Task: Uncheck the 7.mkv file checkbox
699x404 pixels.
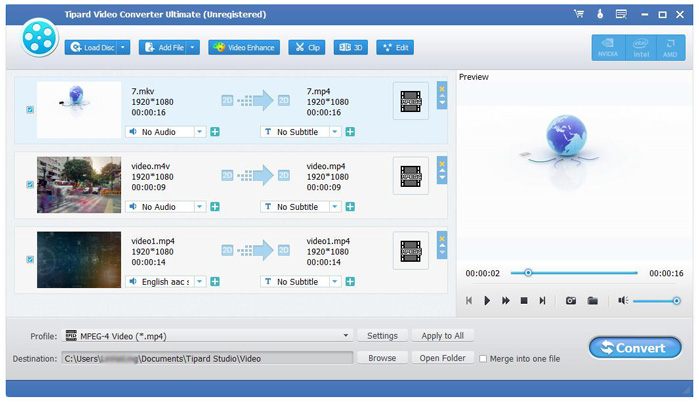Action: [x=30, y=110]
